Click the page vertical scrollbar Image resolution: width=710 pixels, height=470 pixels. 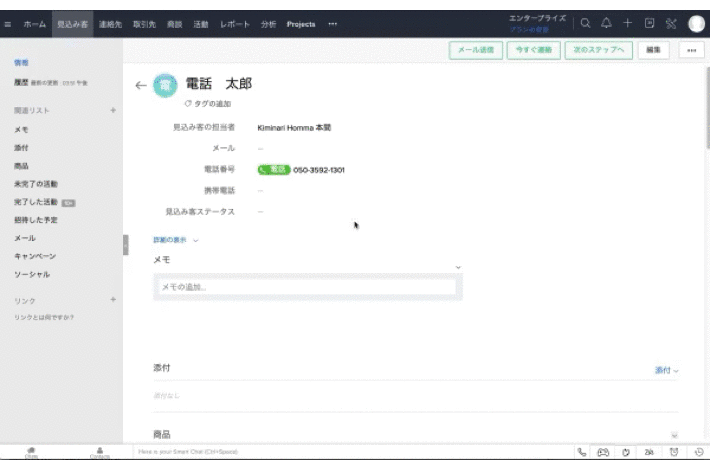click(x=707, y=108)
